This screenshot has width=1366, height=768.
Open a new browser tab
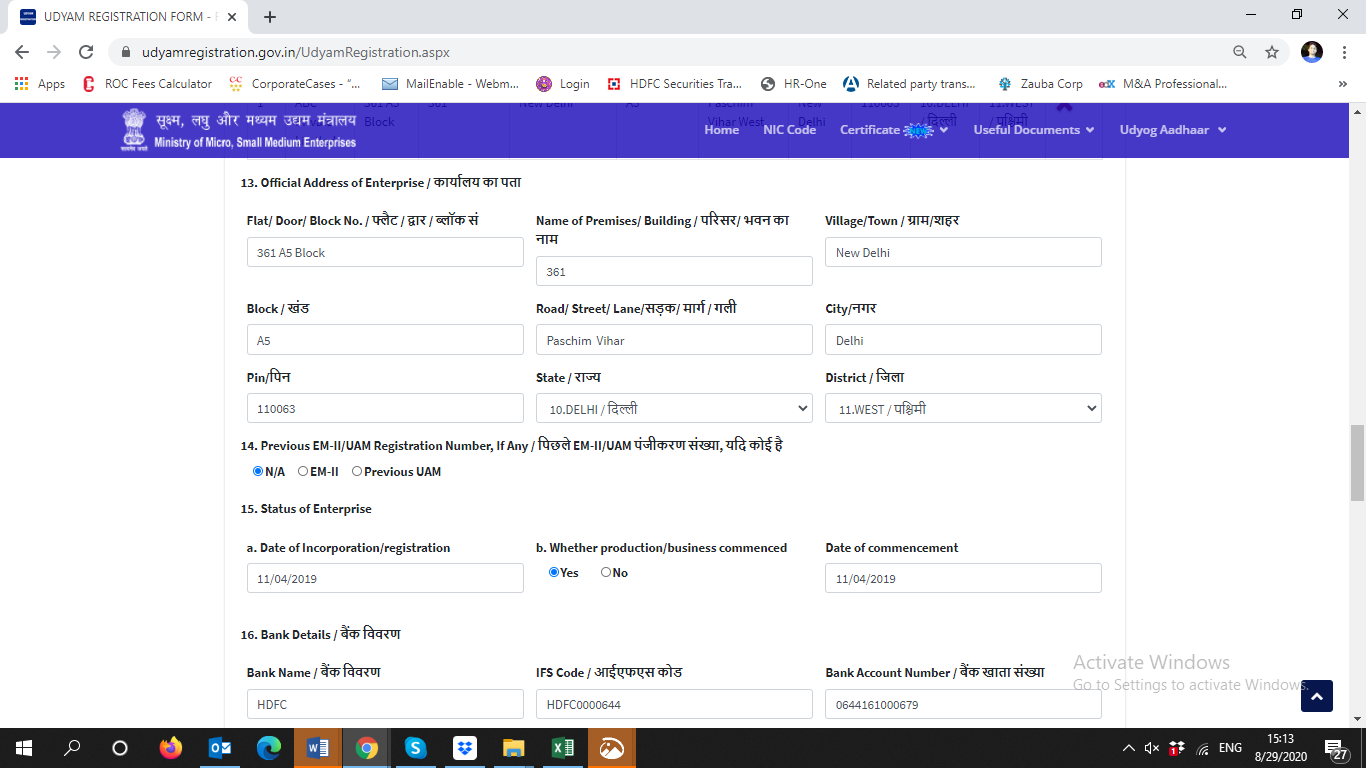pos(270,17)
